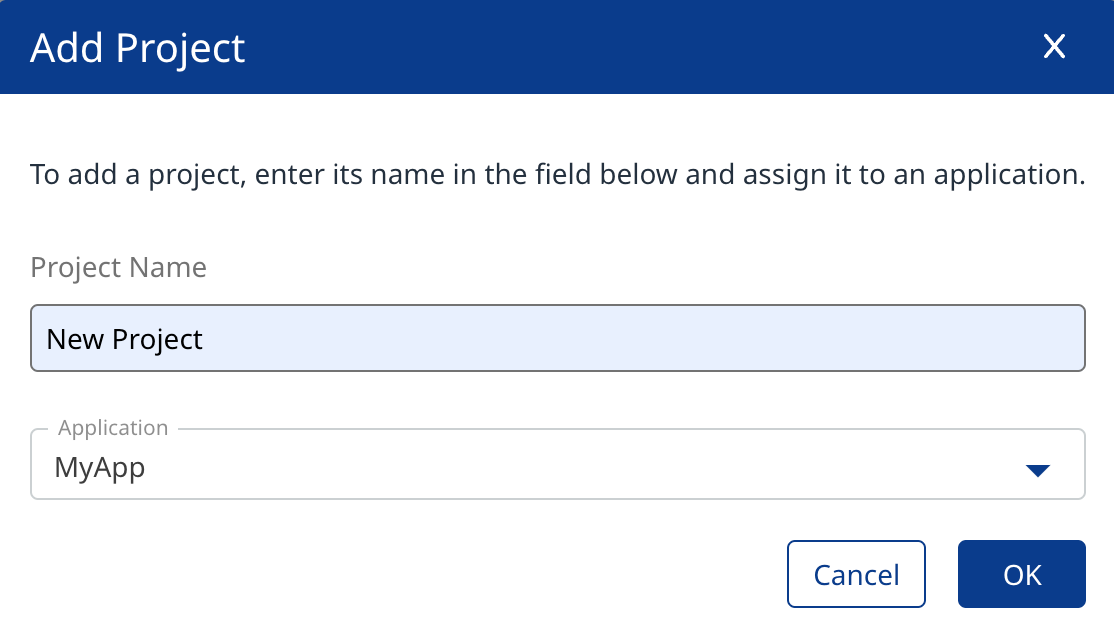This screenshot has height=634, width=1114.
Task: Abort adding project via Cancel
Action: pos(856,574)
